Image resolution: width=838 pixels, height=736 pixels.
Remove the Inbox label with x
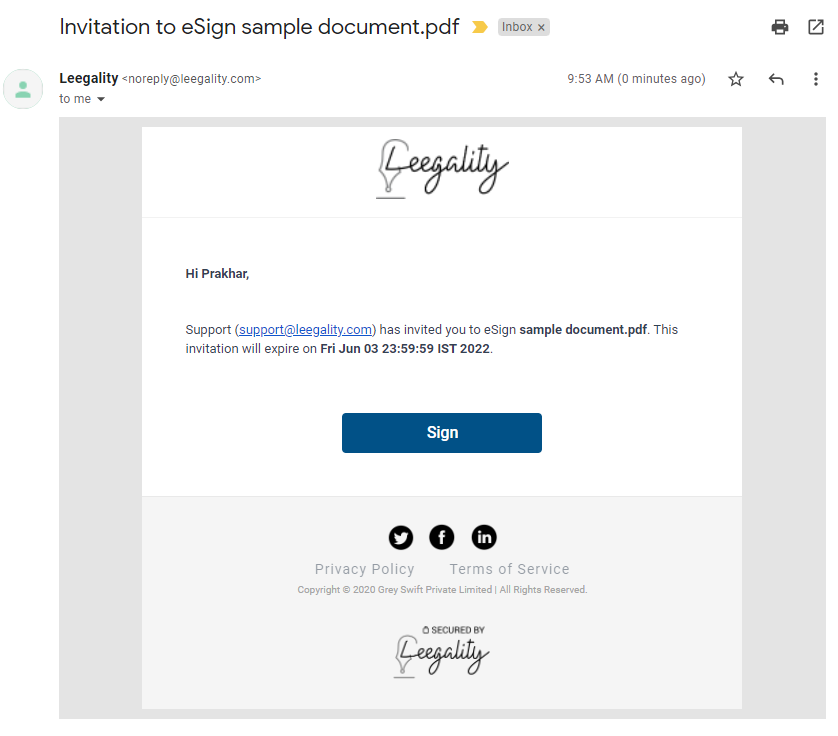(541, 27)
